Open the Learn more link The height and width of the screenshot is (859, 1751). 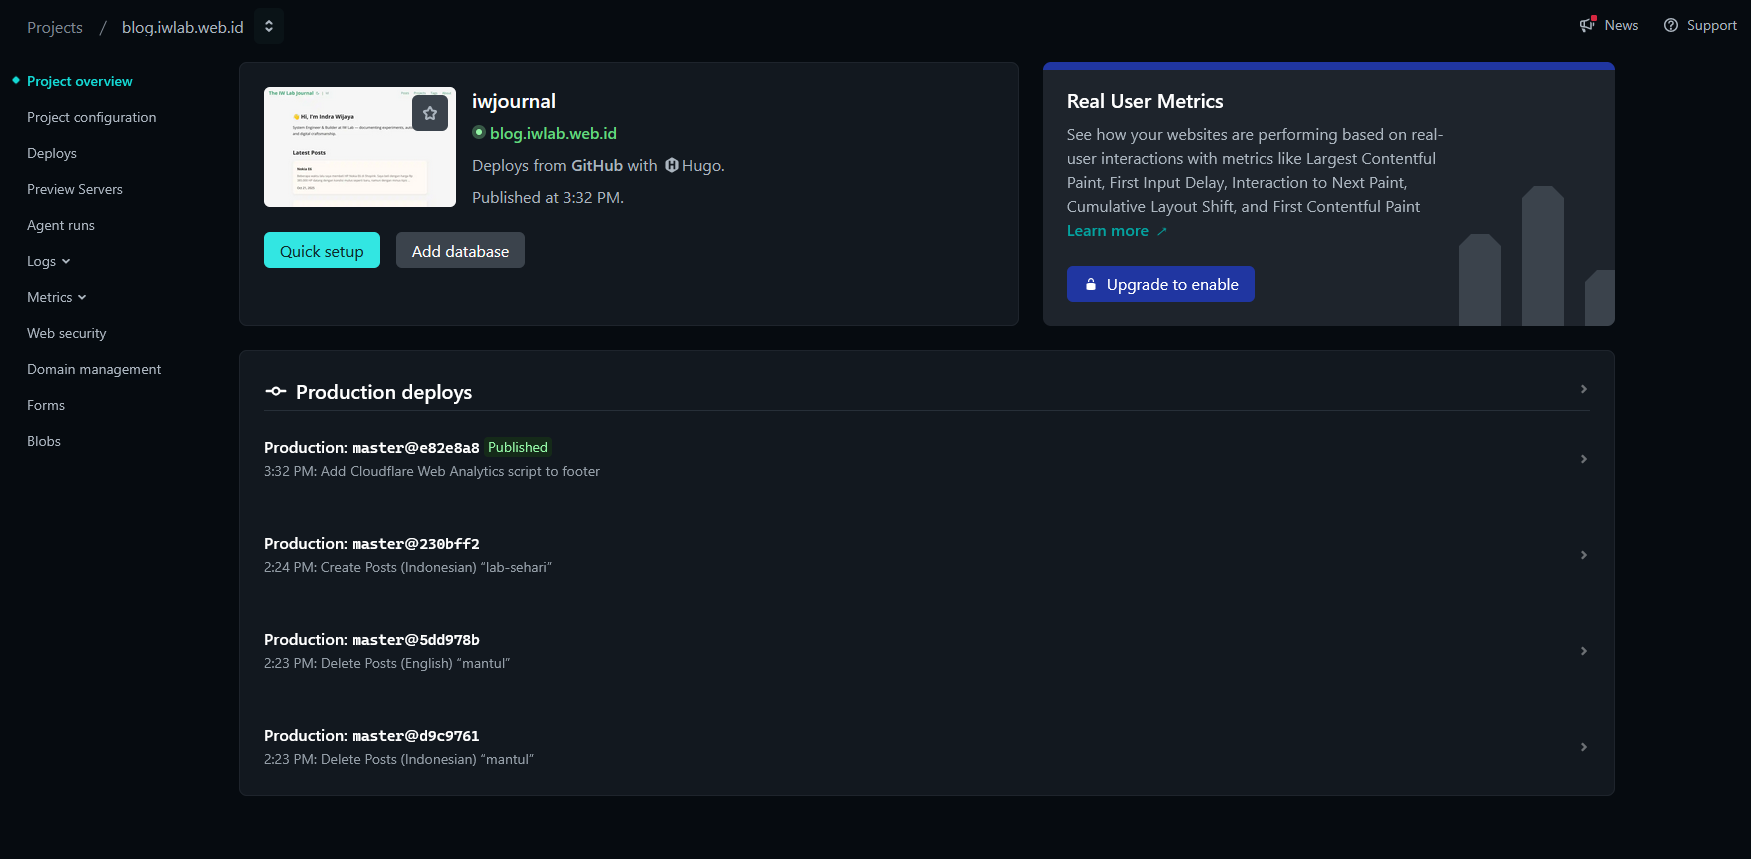click(x=1107, y=230)
